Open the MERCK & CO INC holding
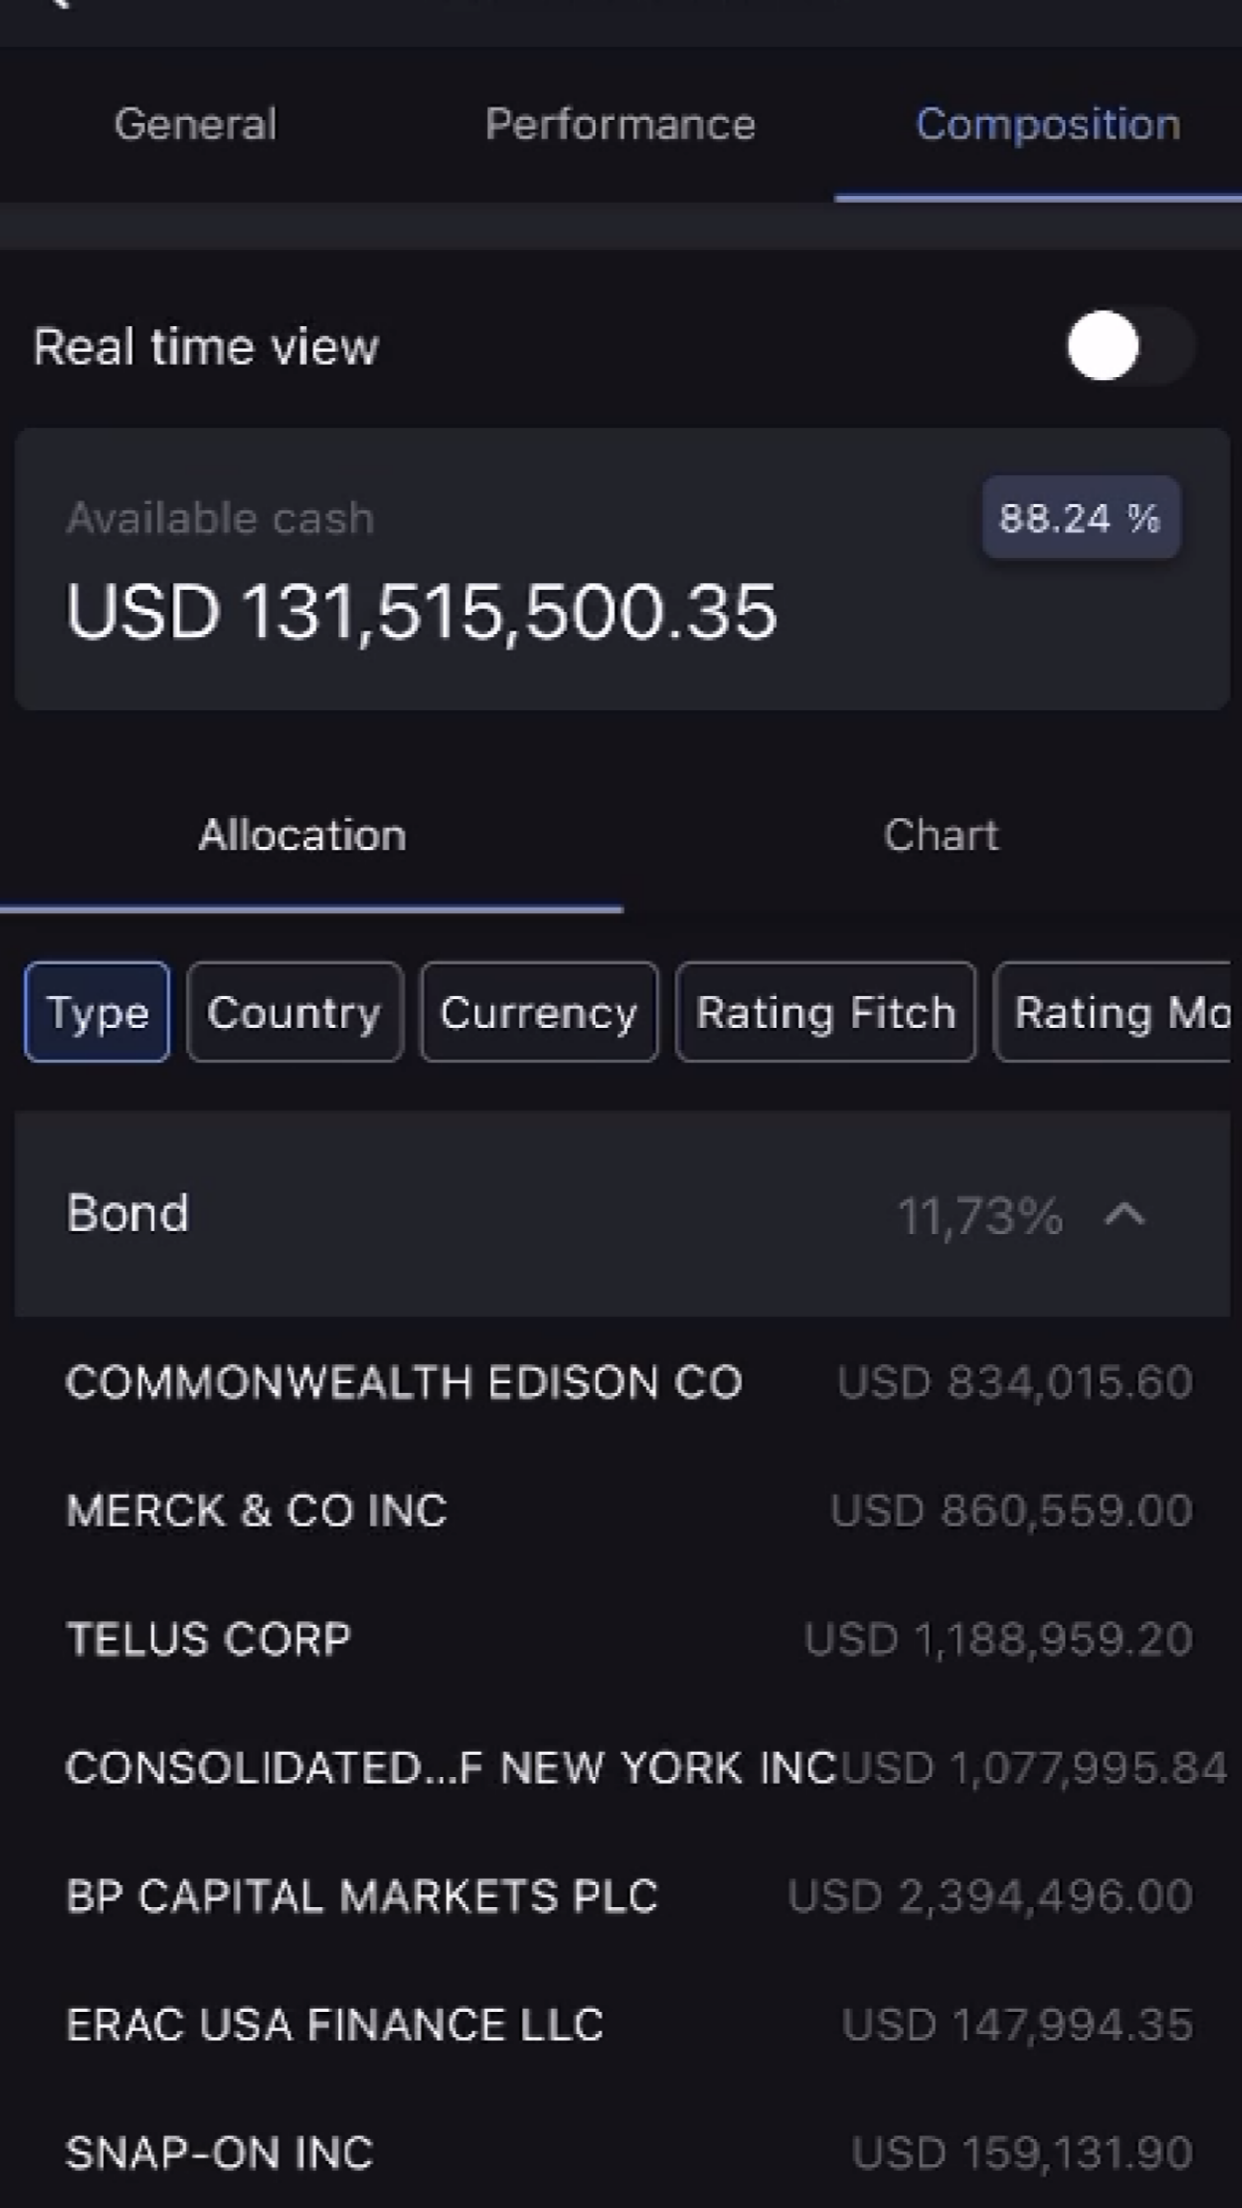1242x2208 pixels. 629,1510
